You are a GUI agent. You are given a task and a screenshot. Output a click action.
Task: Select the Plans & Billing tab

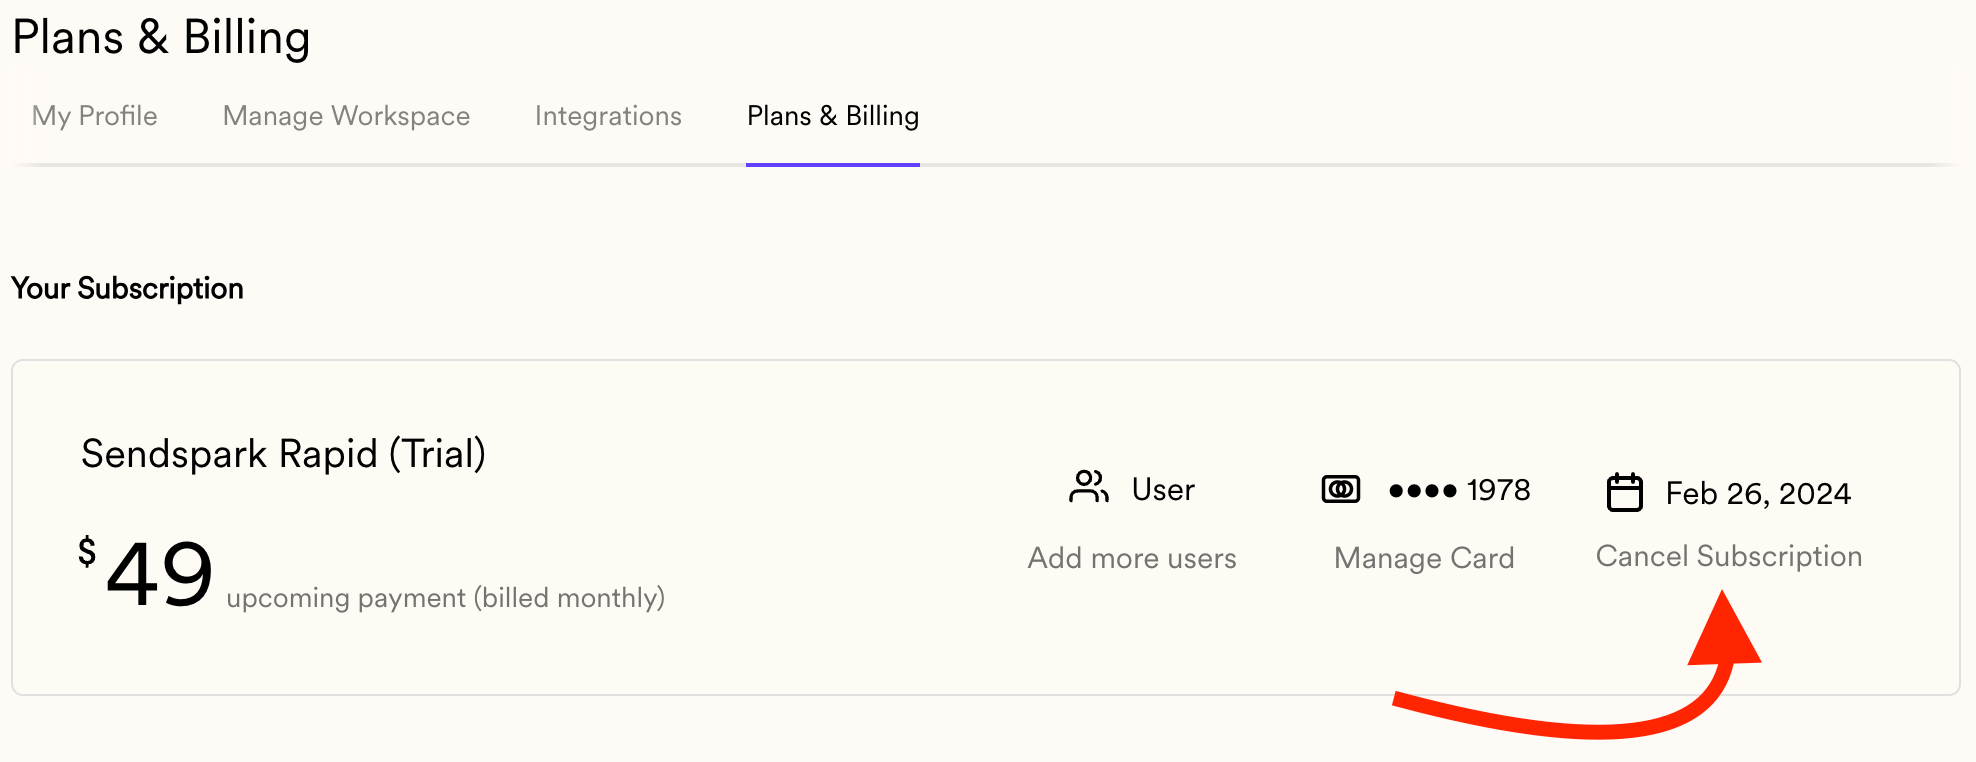tap(833, 116)
